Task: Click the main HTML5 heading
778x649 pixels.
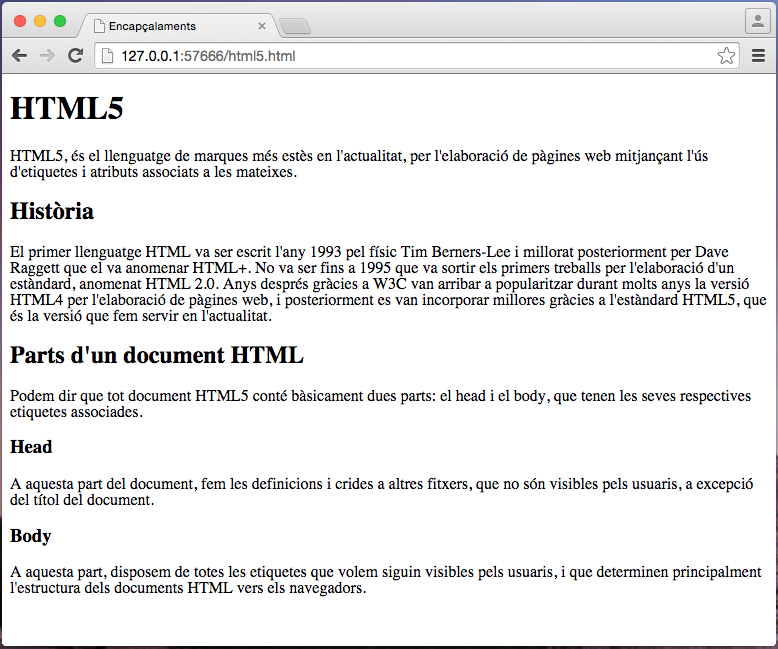Action: click(67, 108)
